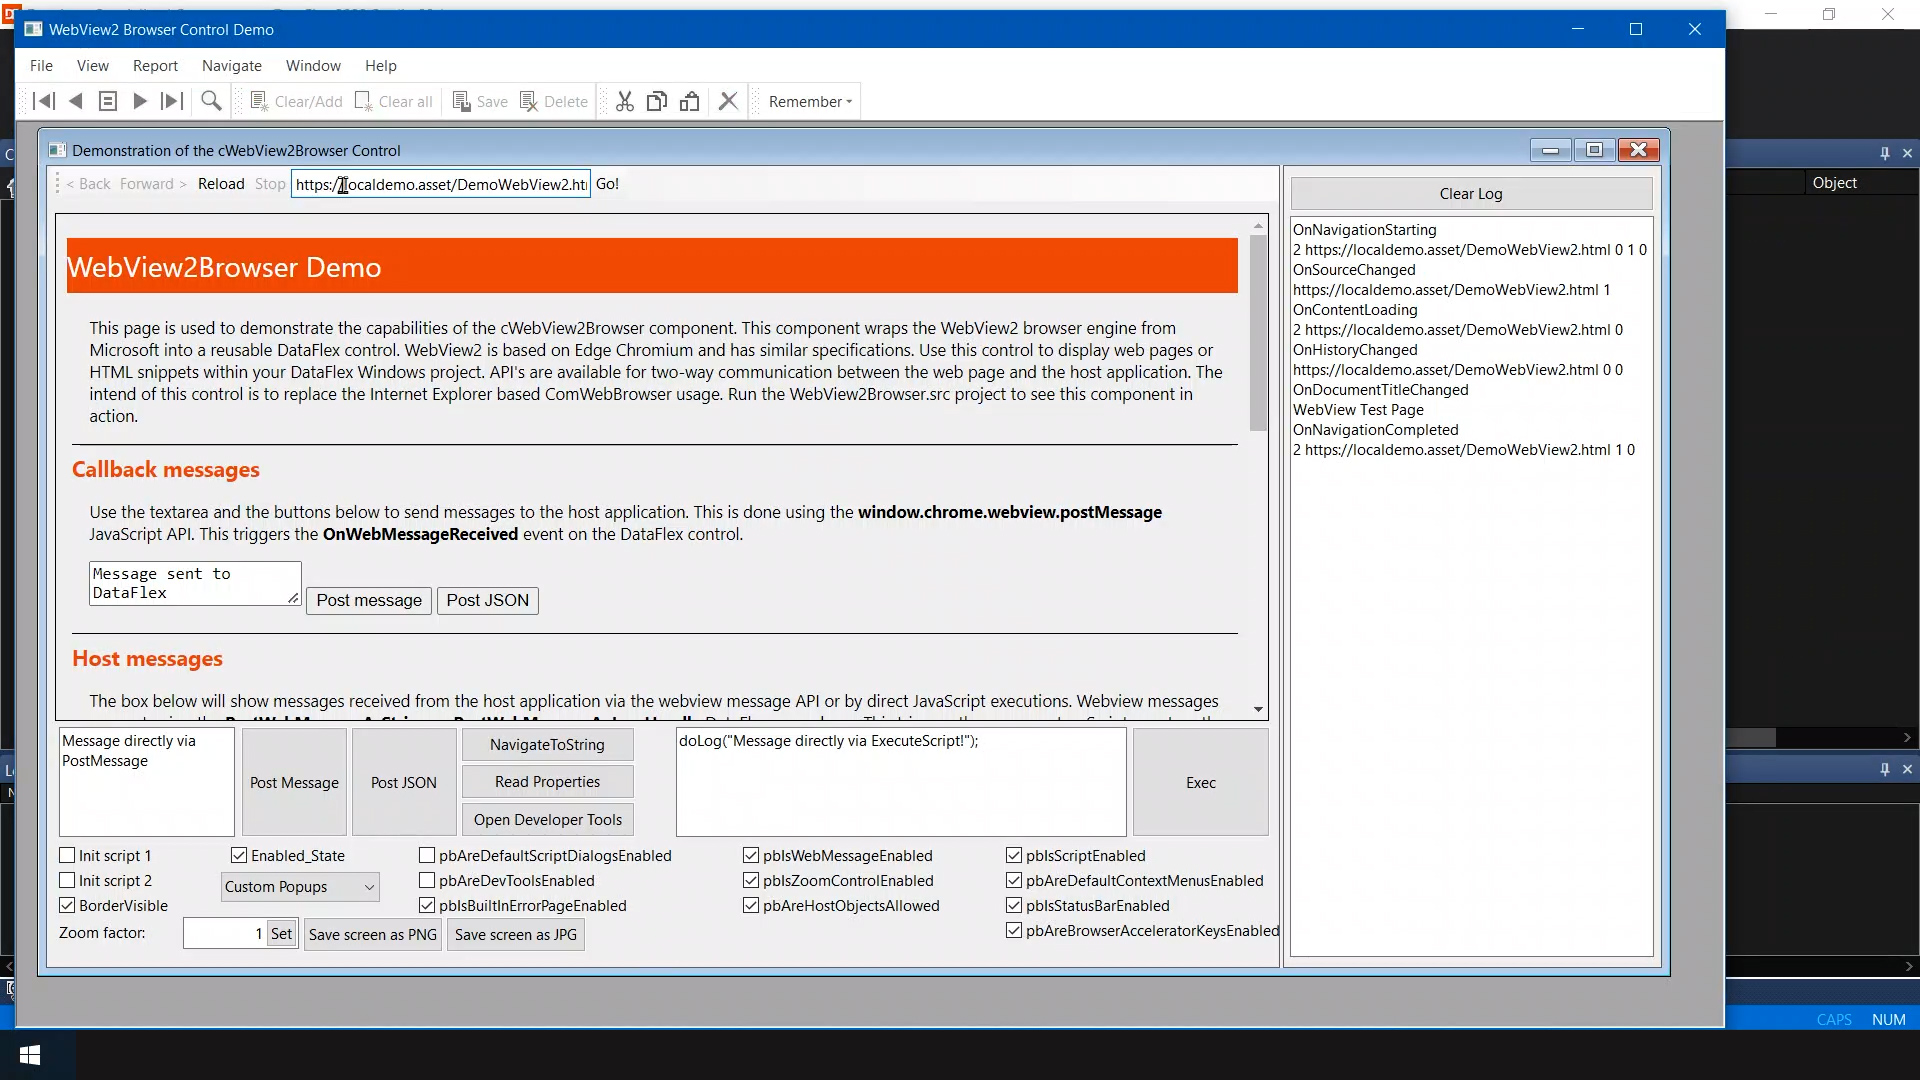Click Post message button in web page
1920x1080 pixels.
[x=369, y=600]
